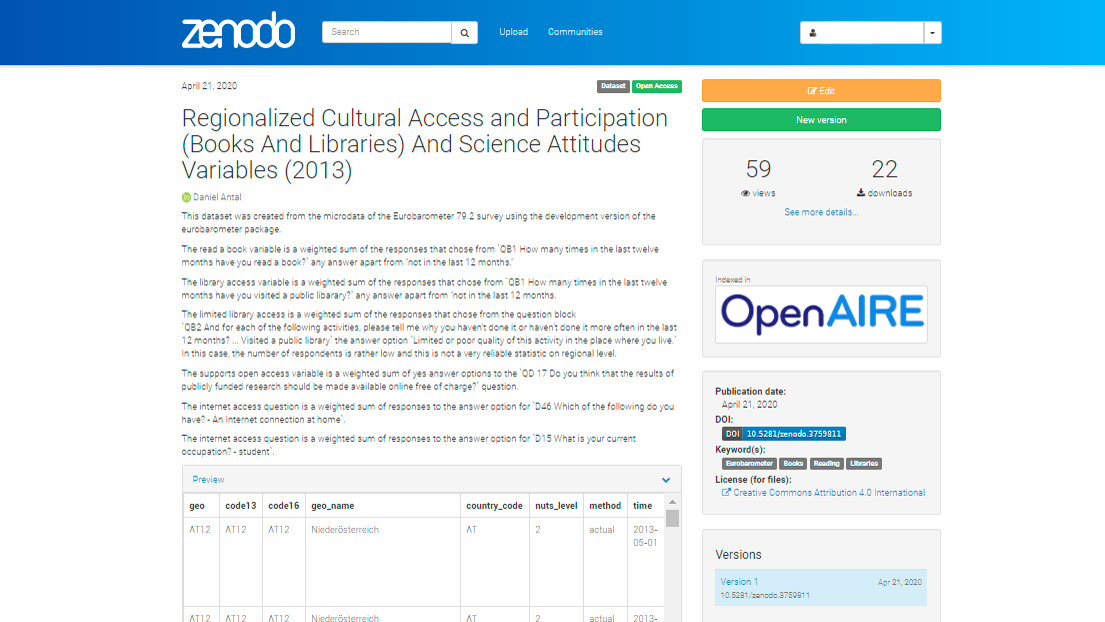This screenshot has width=1105, height=622.
Task: Select the Reading keyword tag
Action: click(826, 464)
